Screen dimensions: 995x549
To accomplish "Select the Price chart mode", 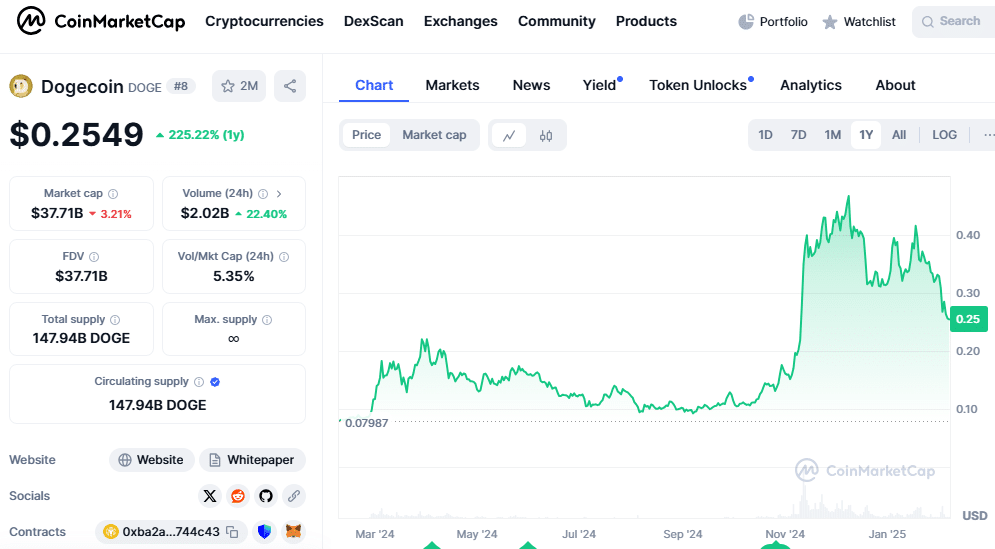I will [x=366, y=135].
